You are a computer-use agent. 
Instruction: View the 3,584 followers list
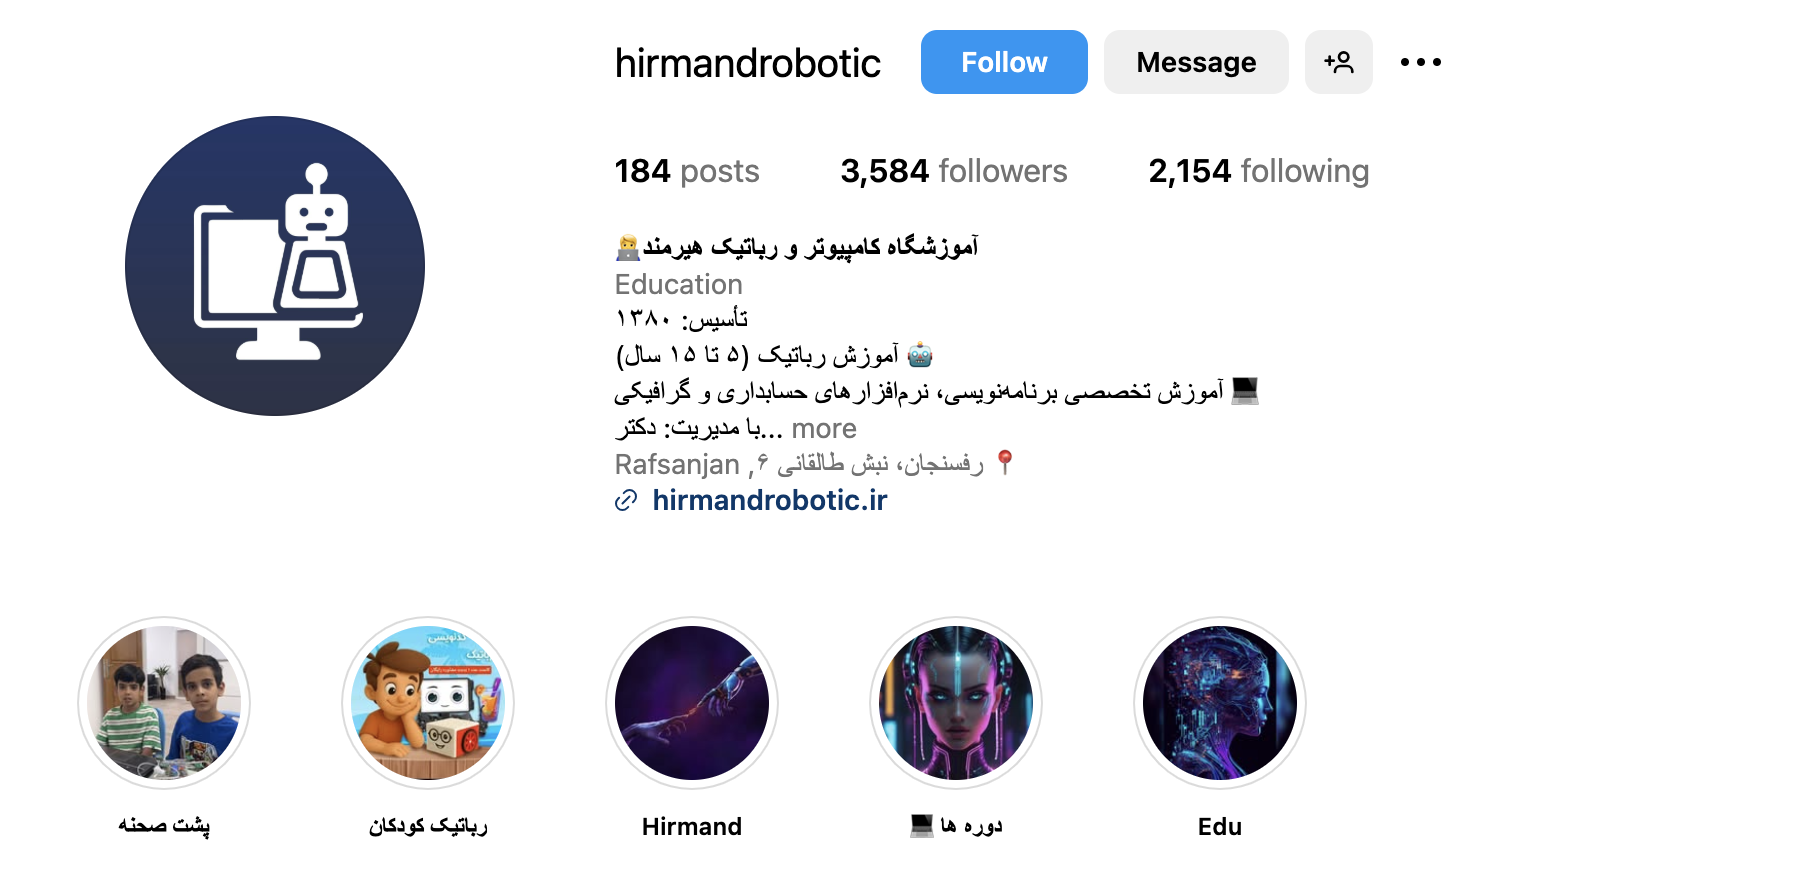click(954, 171)
